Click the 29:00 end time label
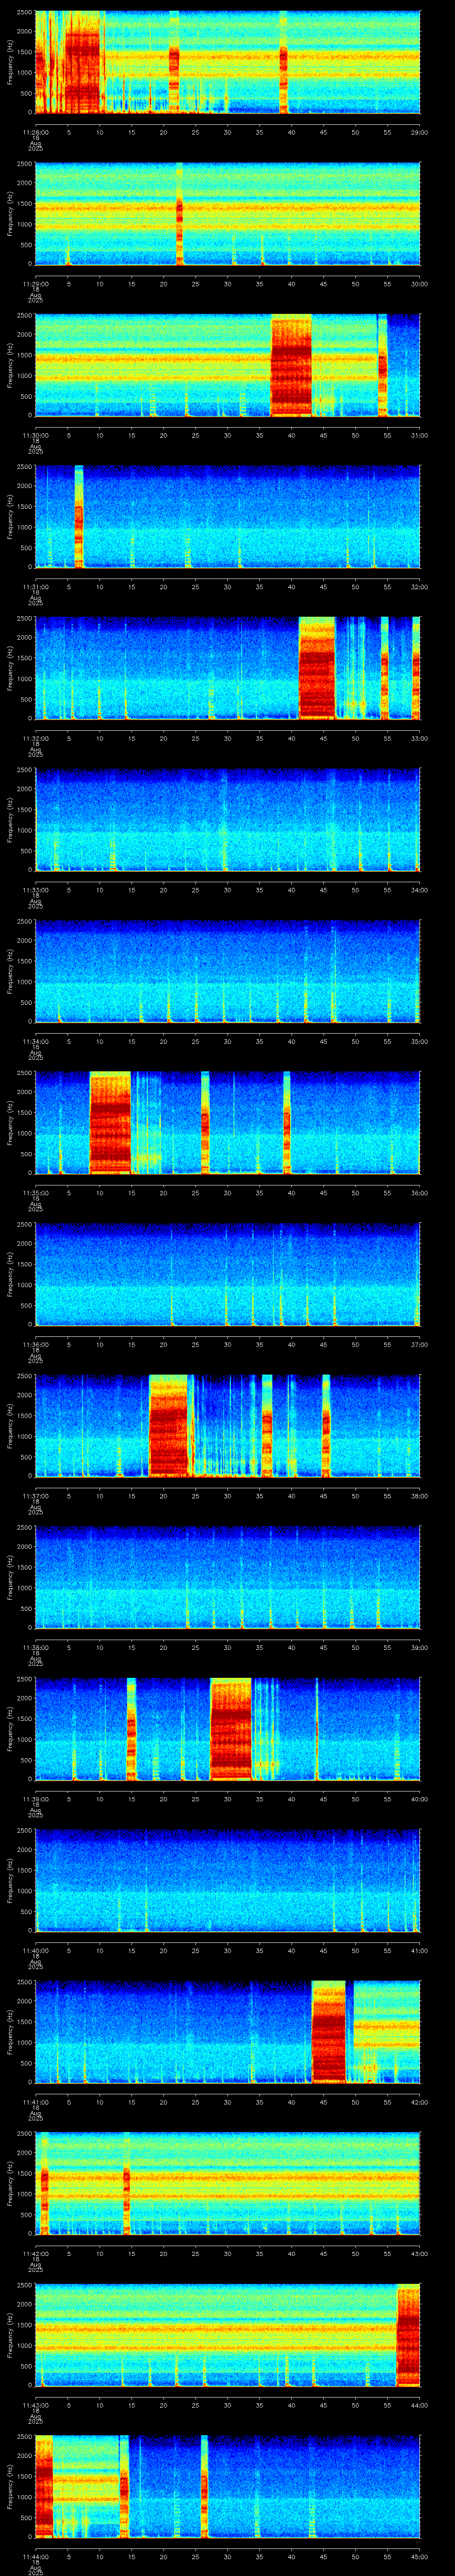The height and width of the screenshot is (2576, 455). [419, 132]
